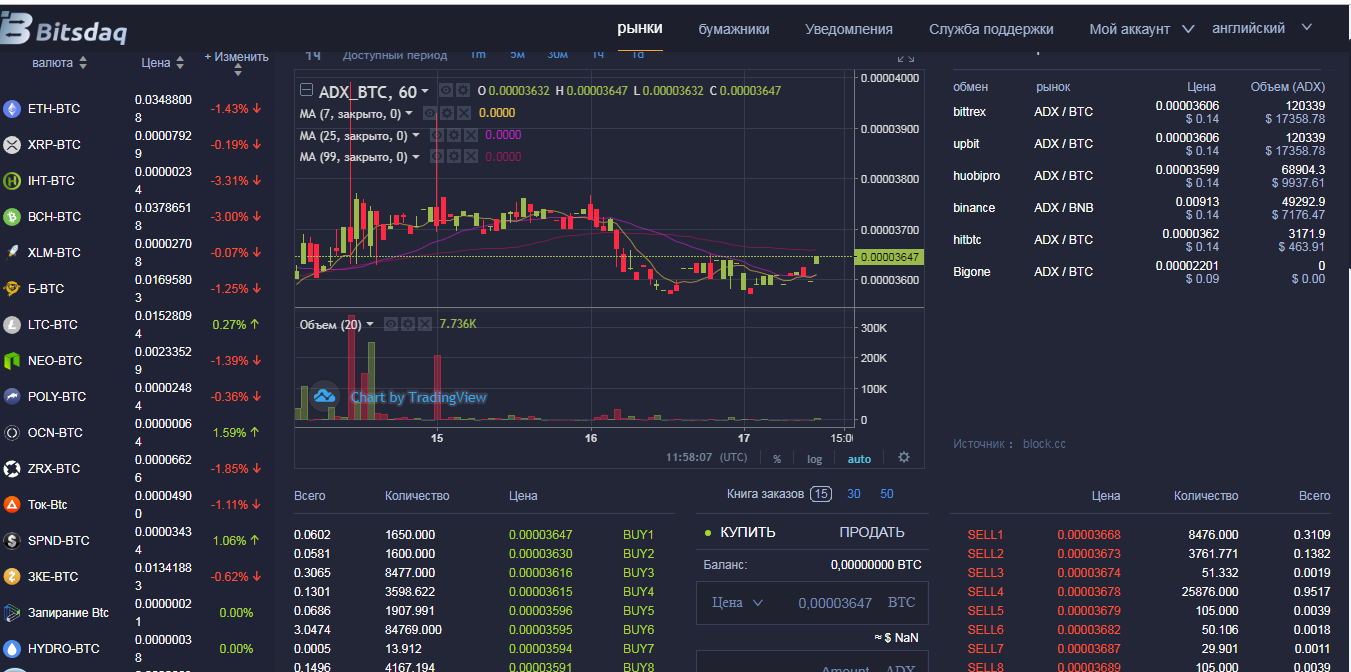
Task: Click the UTC time display
Action: pos(706,457)
